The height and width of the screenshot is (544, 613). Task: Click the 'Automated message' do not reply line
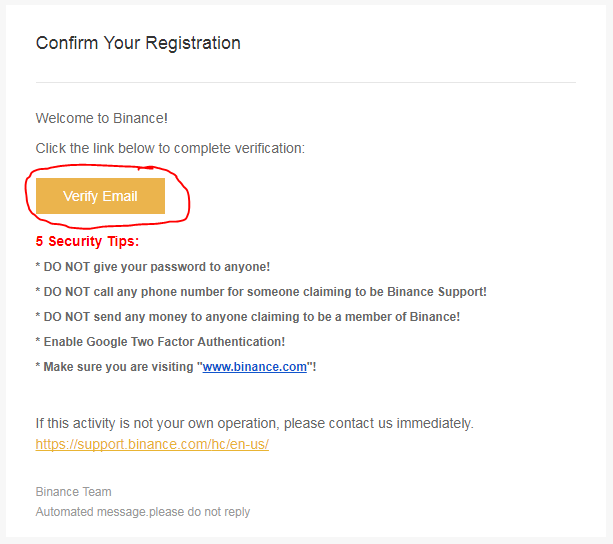click(143, 512)
